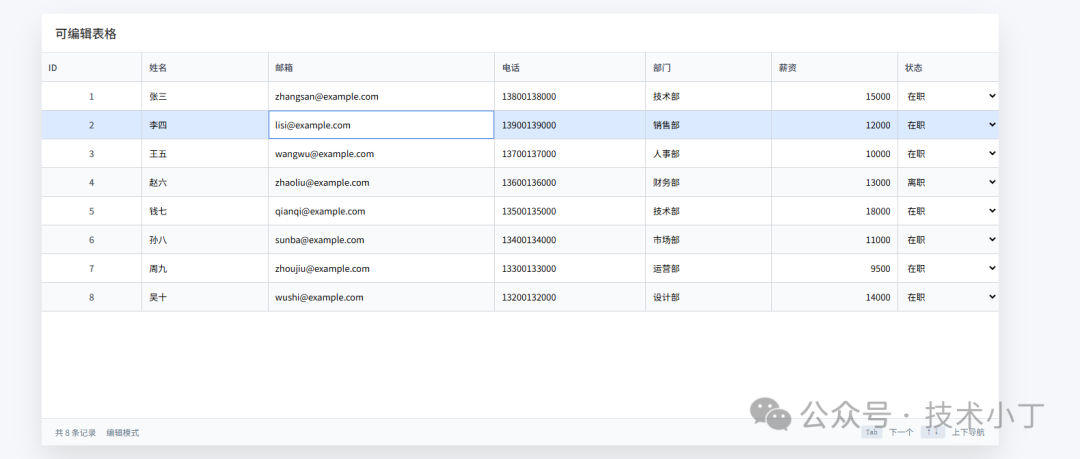Click the 财务部 department cell
Image resolution: width=1080 pixels, height=459 pixels.
(x=708, y=183)
